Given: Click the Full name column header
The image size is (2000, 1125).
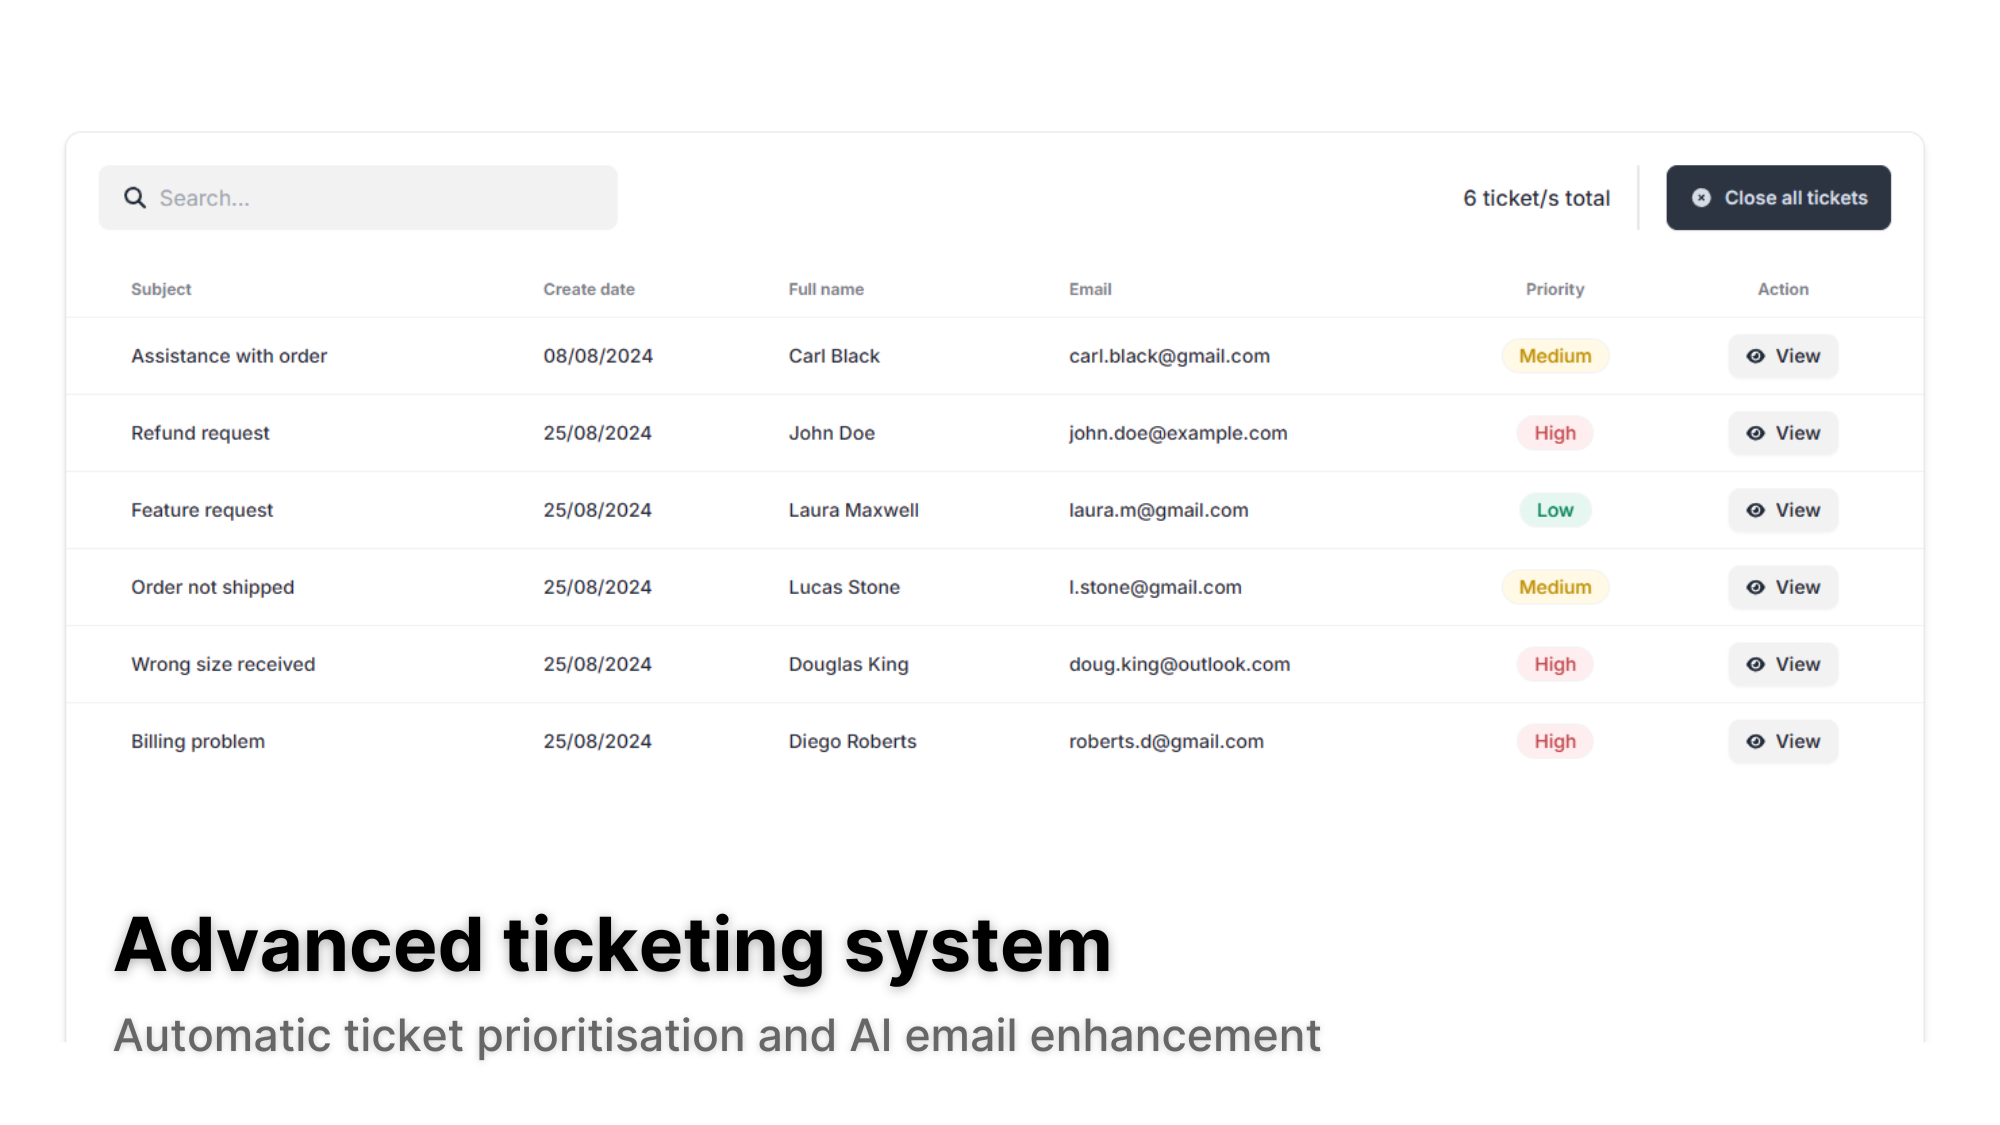Looking at the screenshot, I should 826,289.
